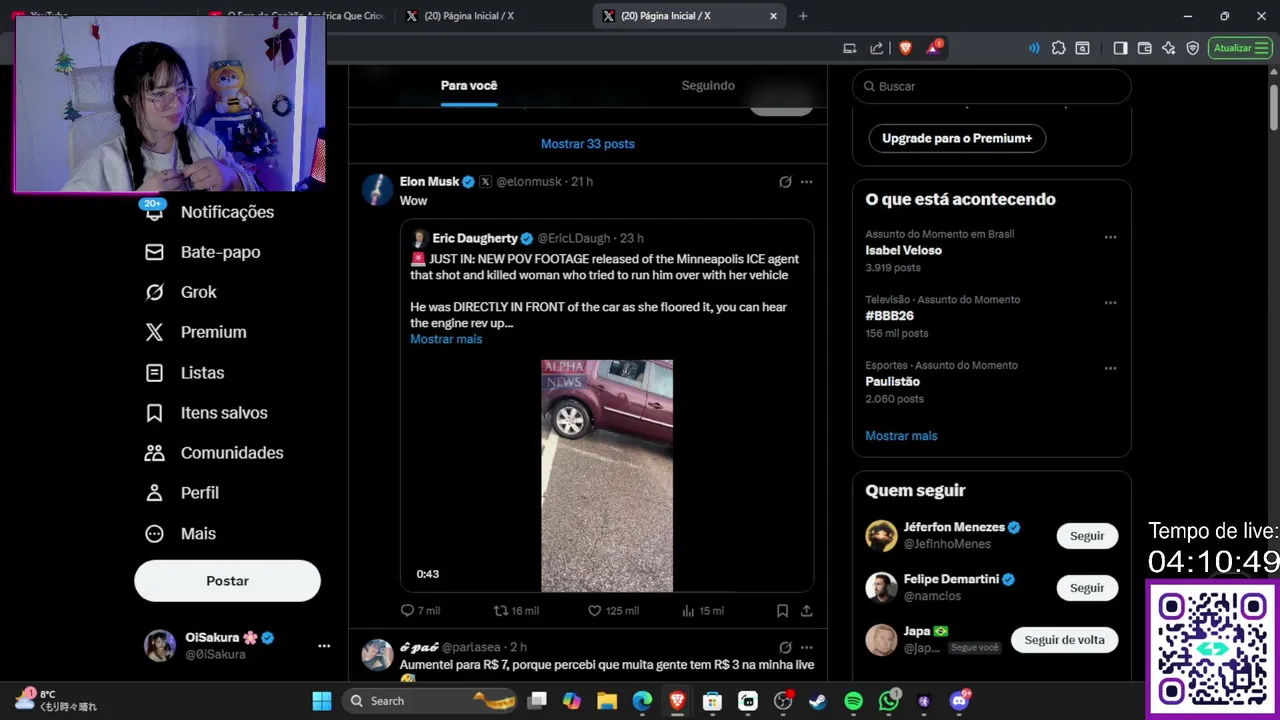The height and width of the screenshot is (720, 1280).
Task: Open Steam from the taskbar
Action: pyautogui.click(x=817, y=701)
